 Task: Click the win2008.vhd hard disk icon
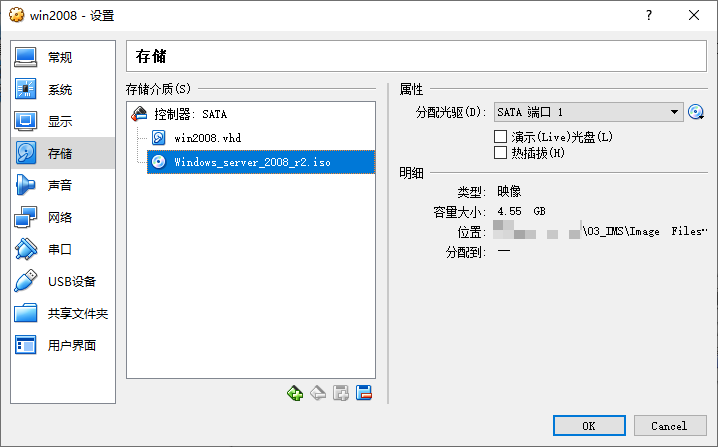tap(158, 138)
